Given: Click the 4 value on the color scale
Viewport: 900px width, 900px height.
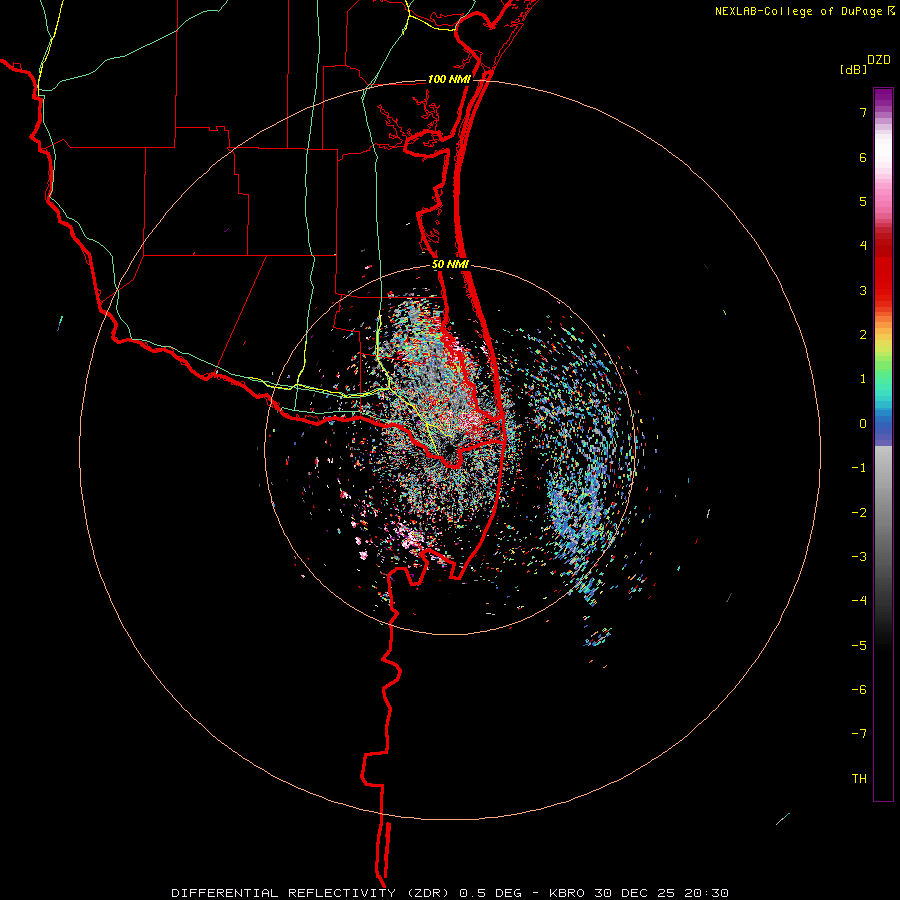Looking at the screenshot, I should [x=863, y=246].
